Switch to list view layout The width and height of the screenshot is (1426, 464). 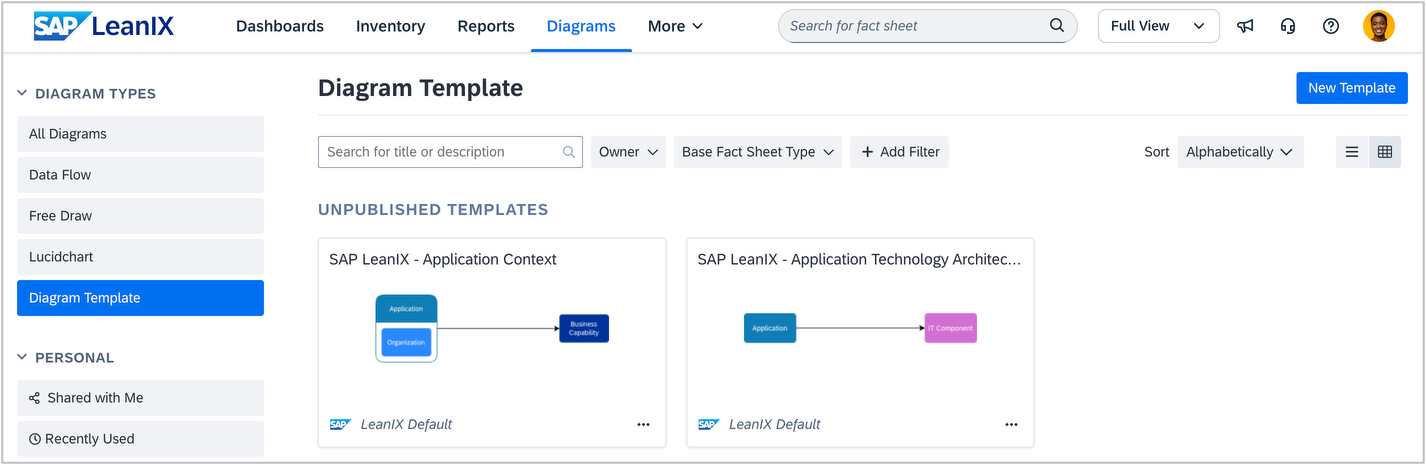click(x=1352, y=152)
